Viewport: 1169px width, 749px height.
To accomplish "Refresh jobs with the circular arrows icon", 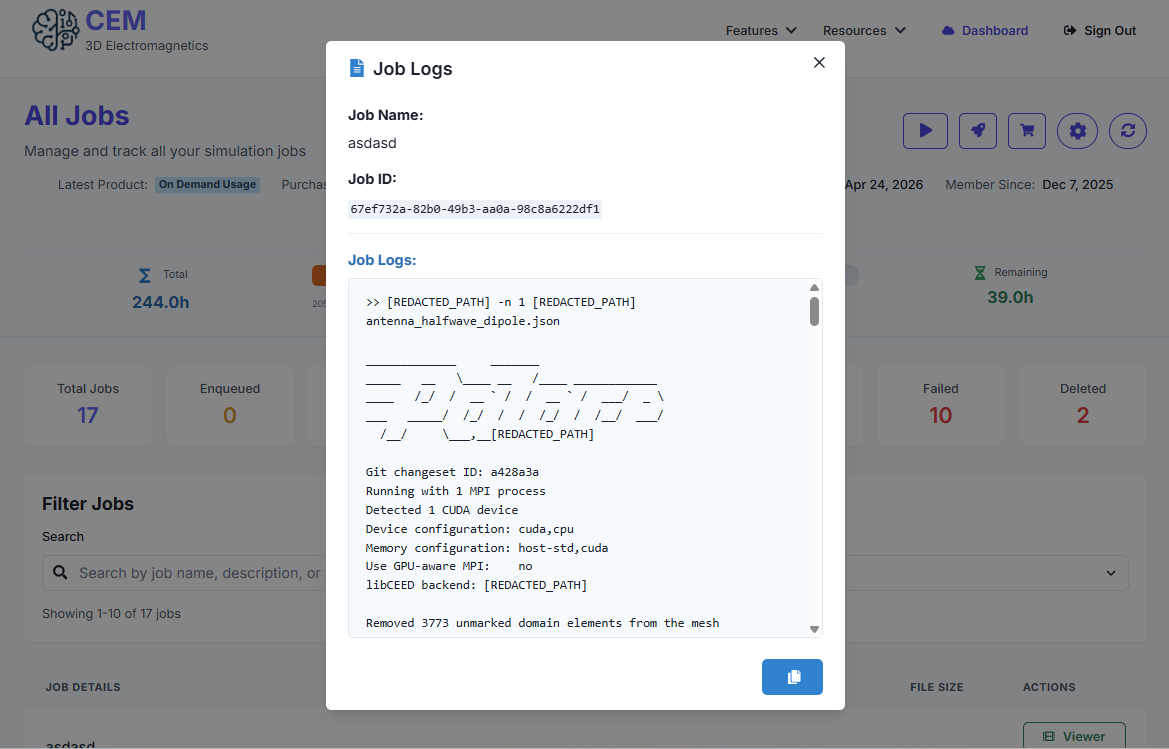I will 1127,131.
